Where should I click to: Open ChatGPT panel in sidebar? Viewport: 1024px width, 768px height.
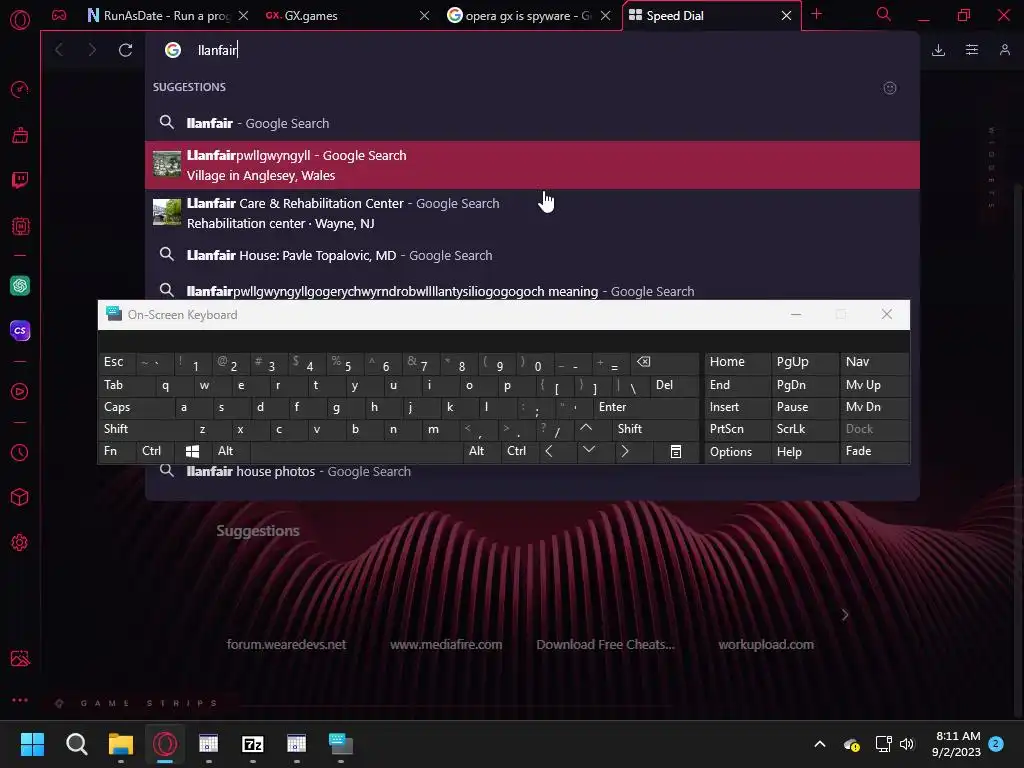pyautogui.click(x=20, y=285)
